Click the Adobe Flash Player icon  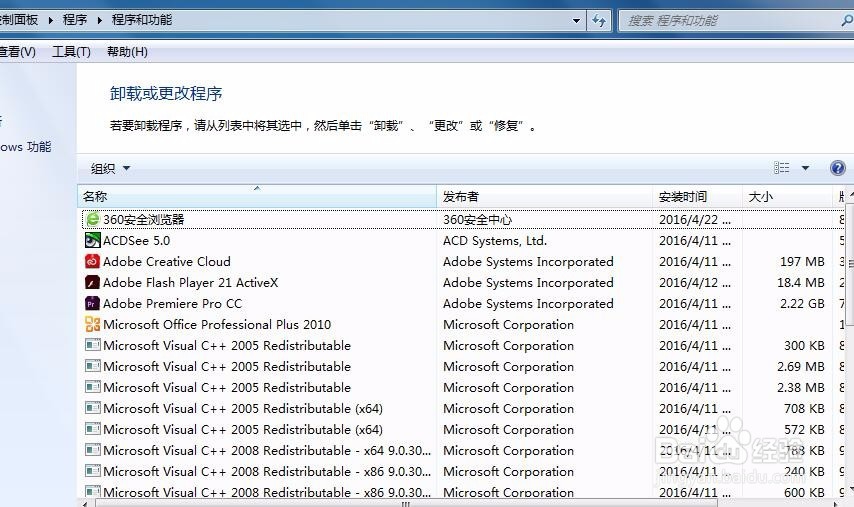[93, 282]
